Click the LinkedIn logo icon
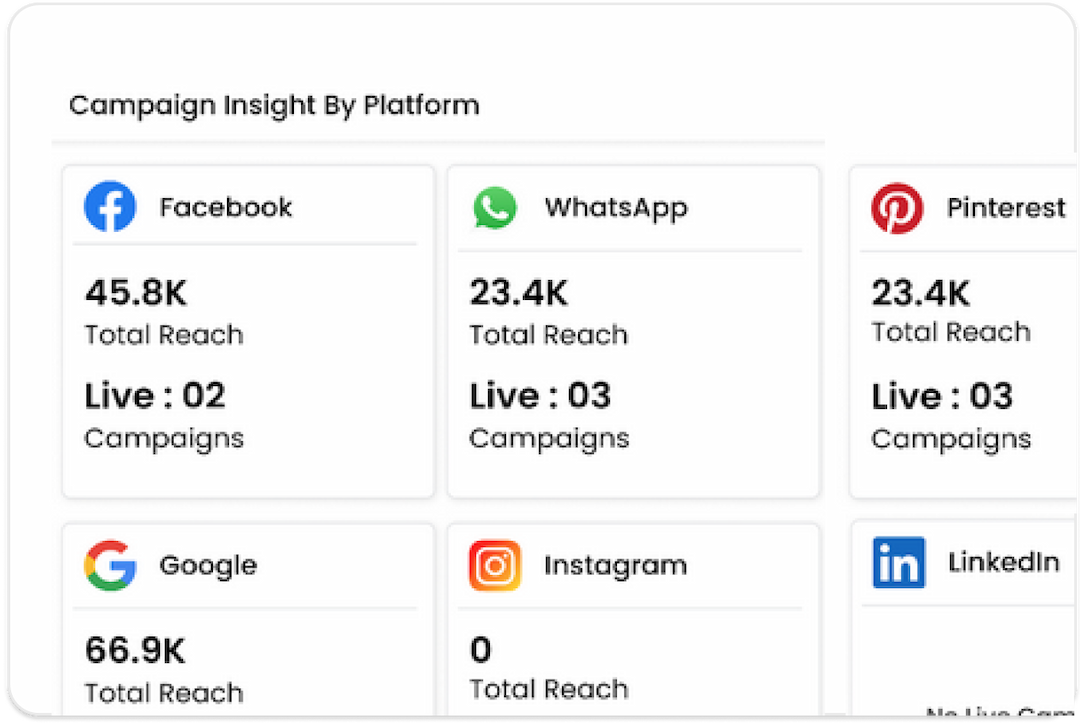 [x=898, y=562]
